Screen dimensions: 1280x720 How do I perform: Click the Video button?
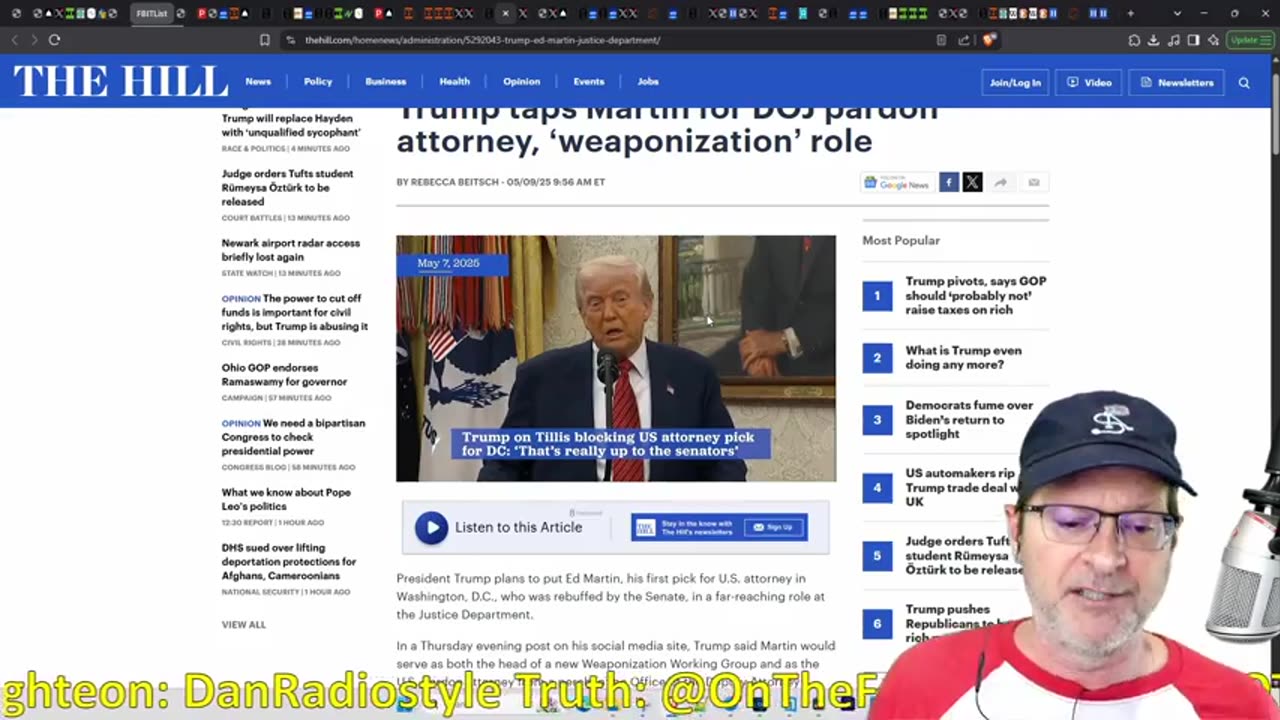(1089, 83)
